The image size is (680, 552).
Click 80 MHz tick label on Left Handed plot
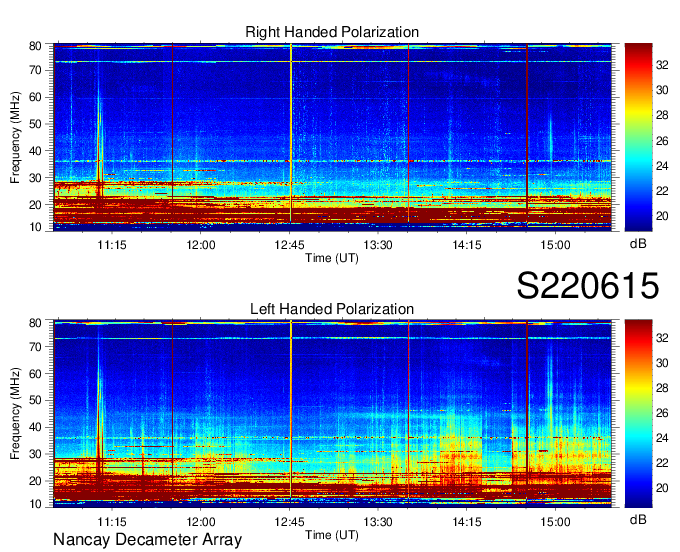click(x=35, y=323)
